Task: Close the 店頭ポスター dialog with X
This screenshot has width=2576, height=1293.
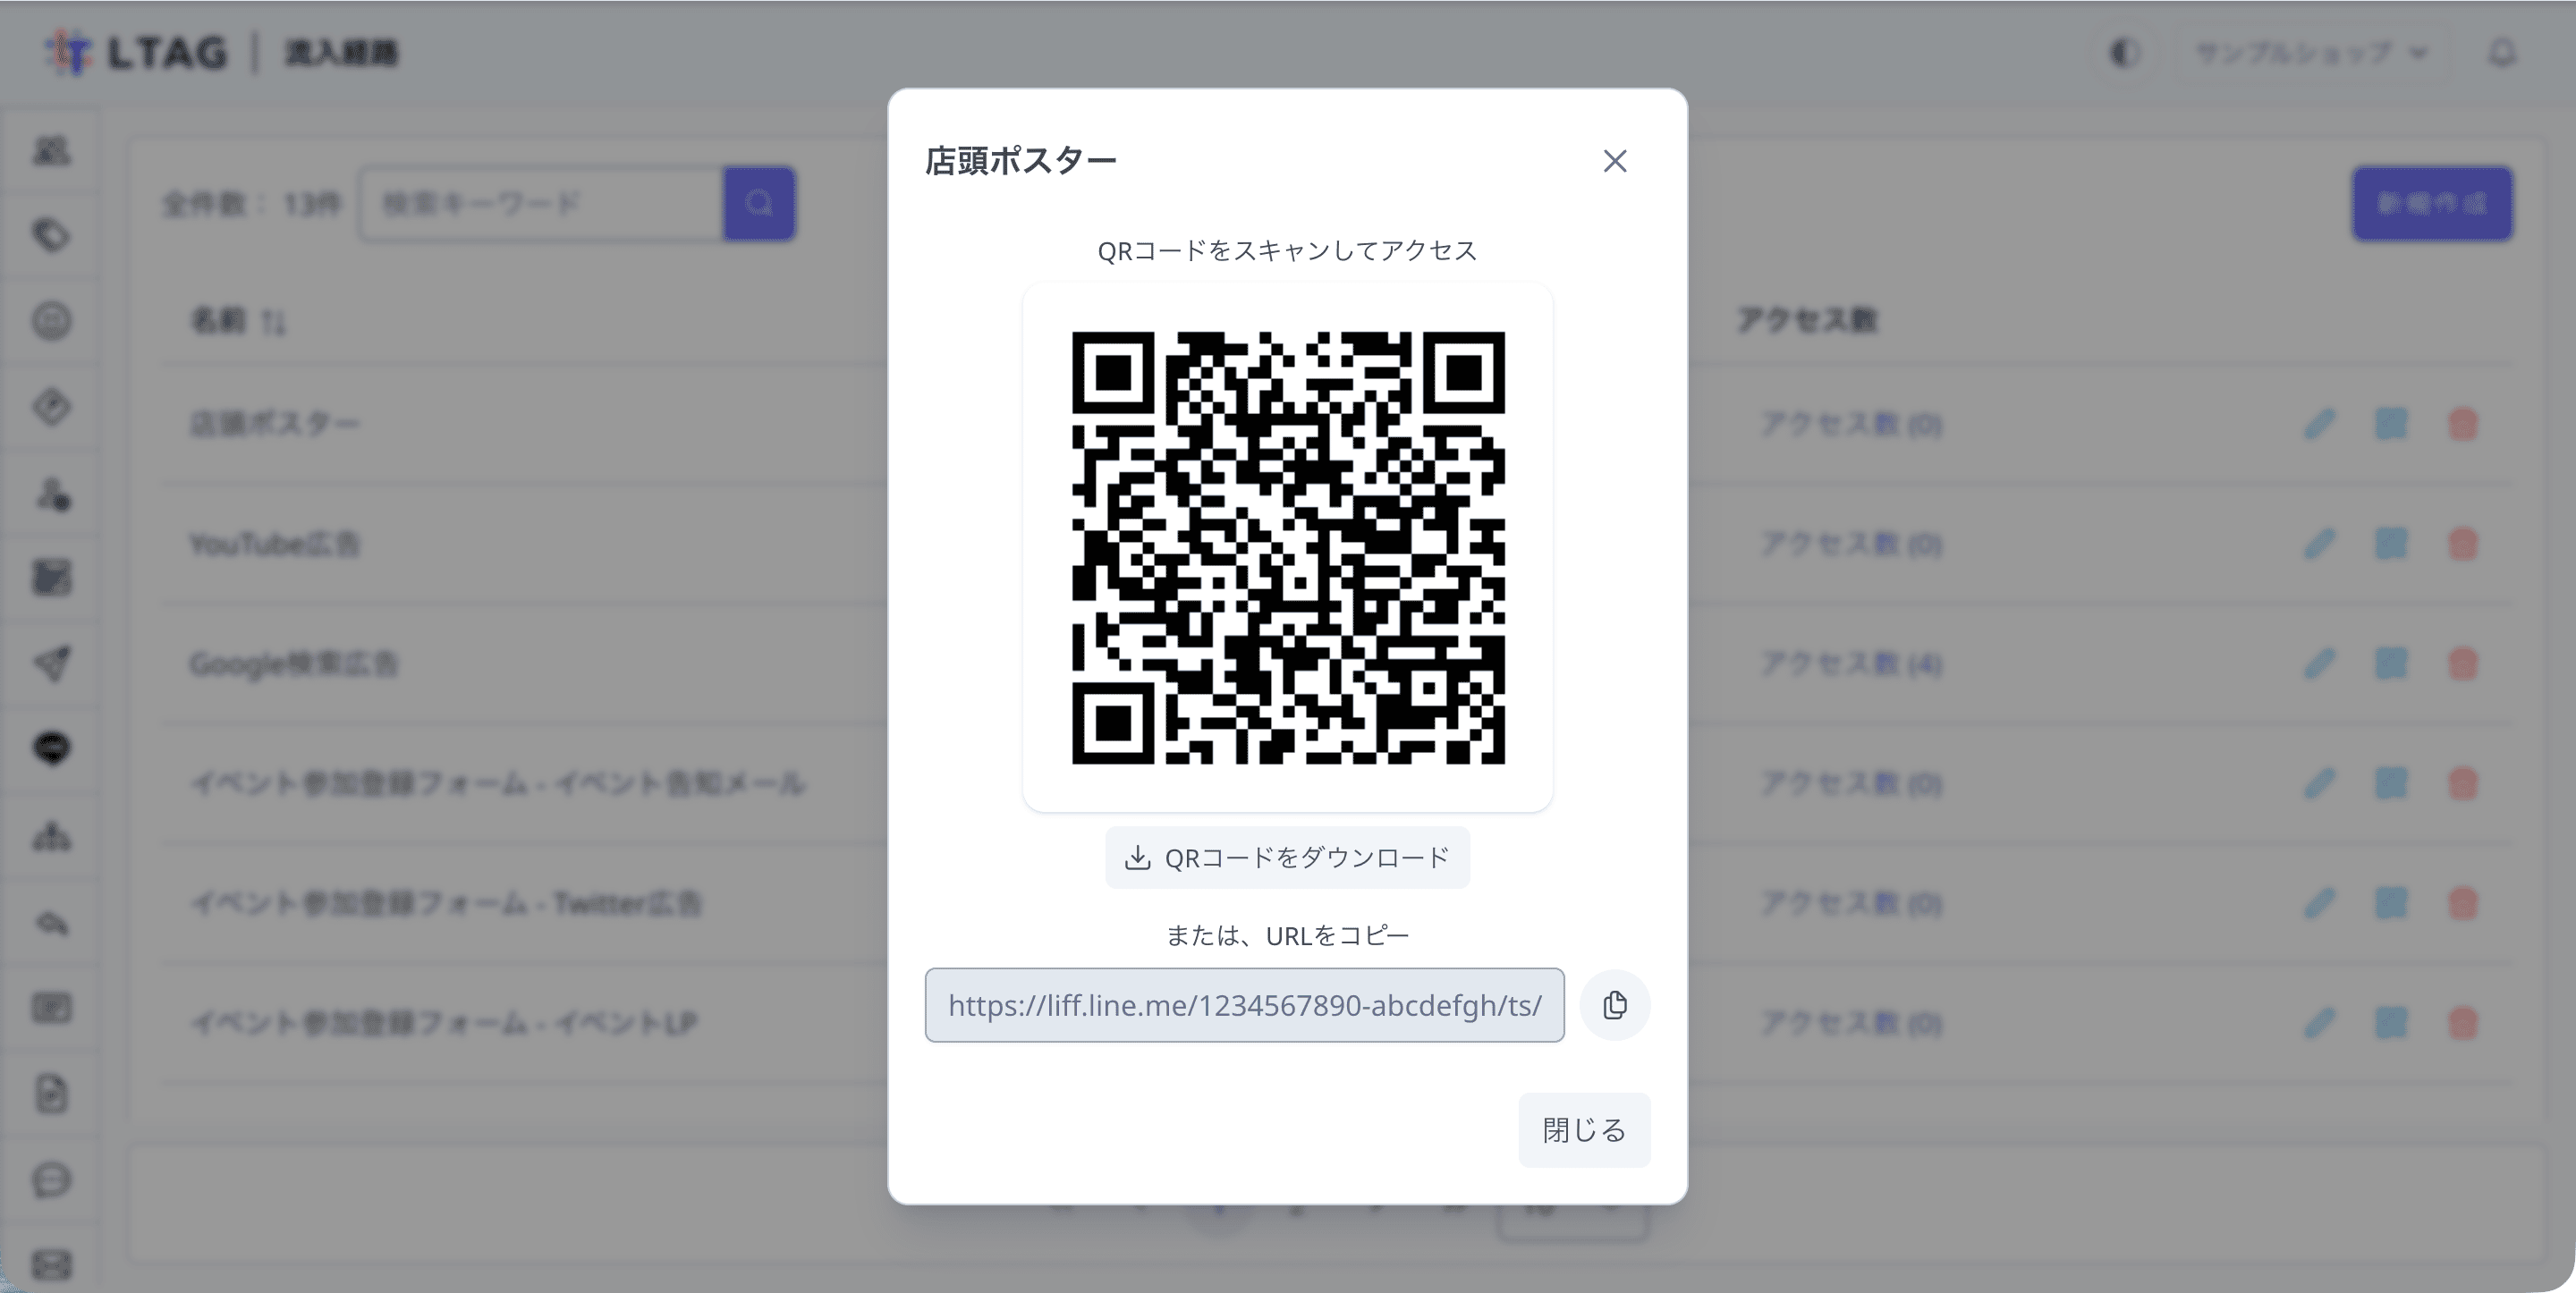Action: point(1614,161)
